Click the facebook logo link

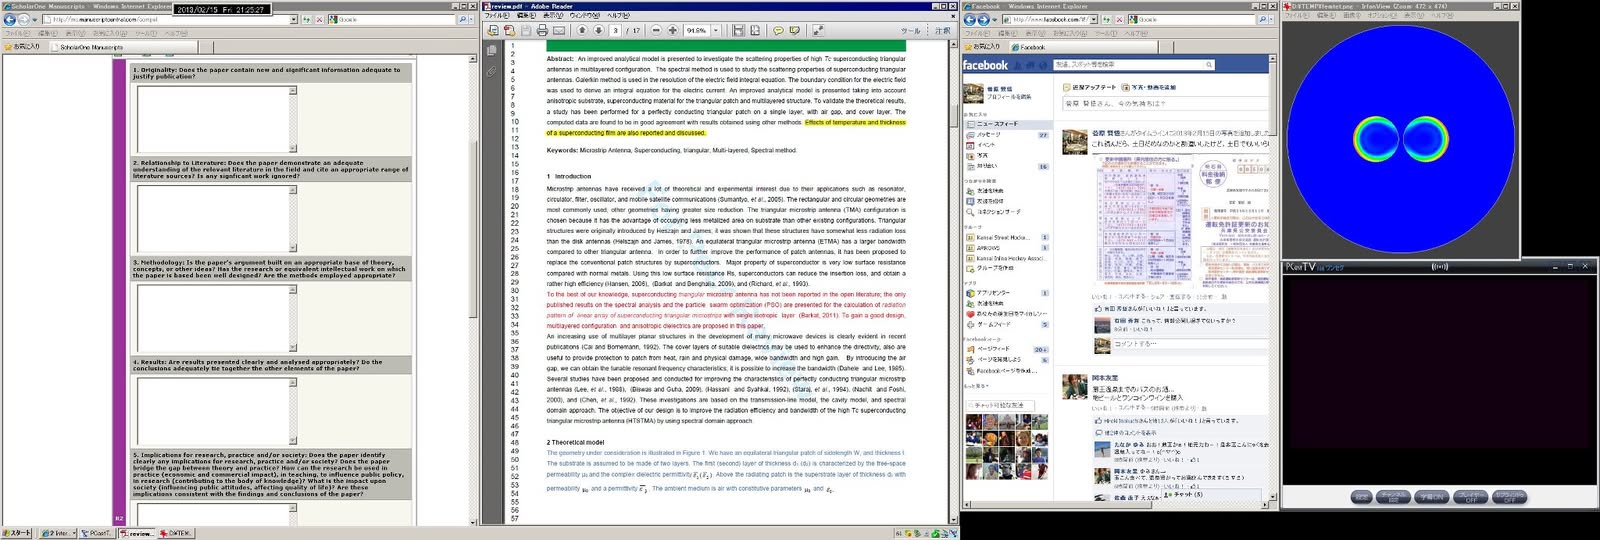coord(985,65)
